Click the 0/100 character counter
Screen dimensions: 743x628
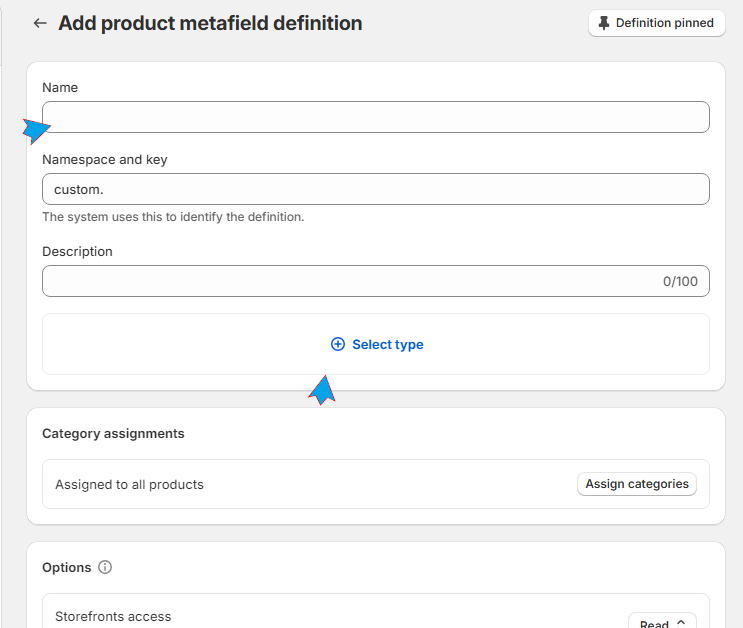680,281
